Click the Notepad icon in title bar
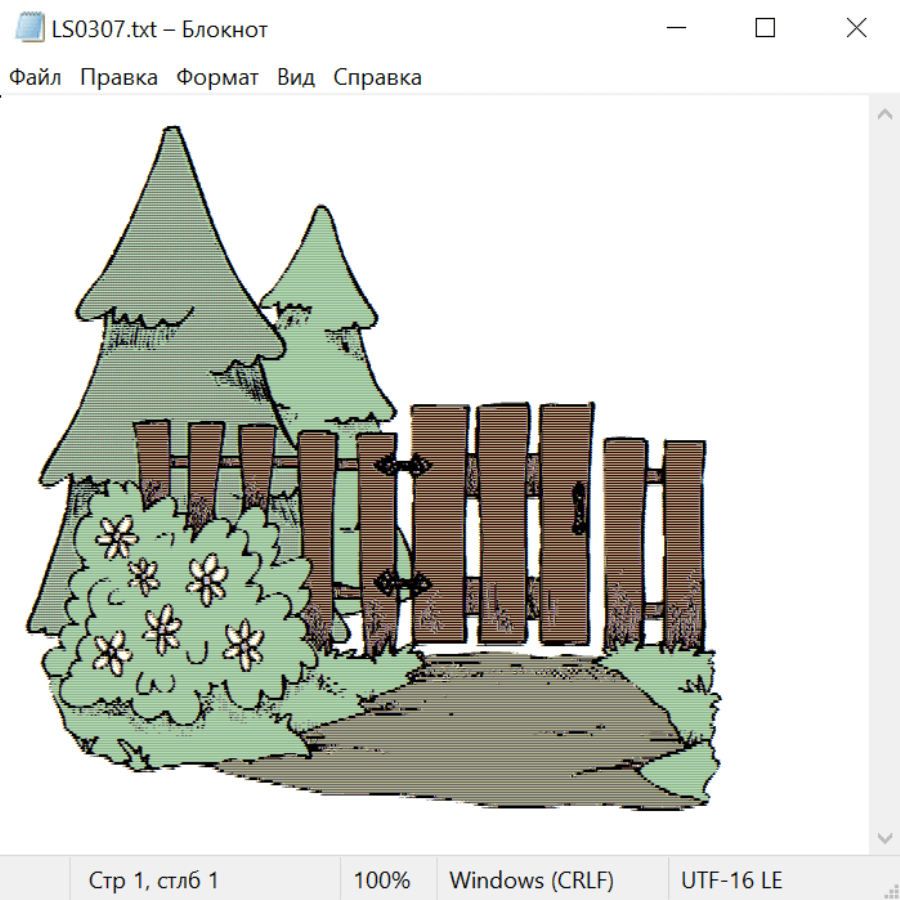Viewport: 900px width, 900px height. (30, 29)
